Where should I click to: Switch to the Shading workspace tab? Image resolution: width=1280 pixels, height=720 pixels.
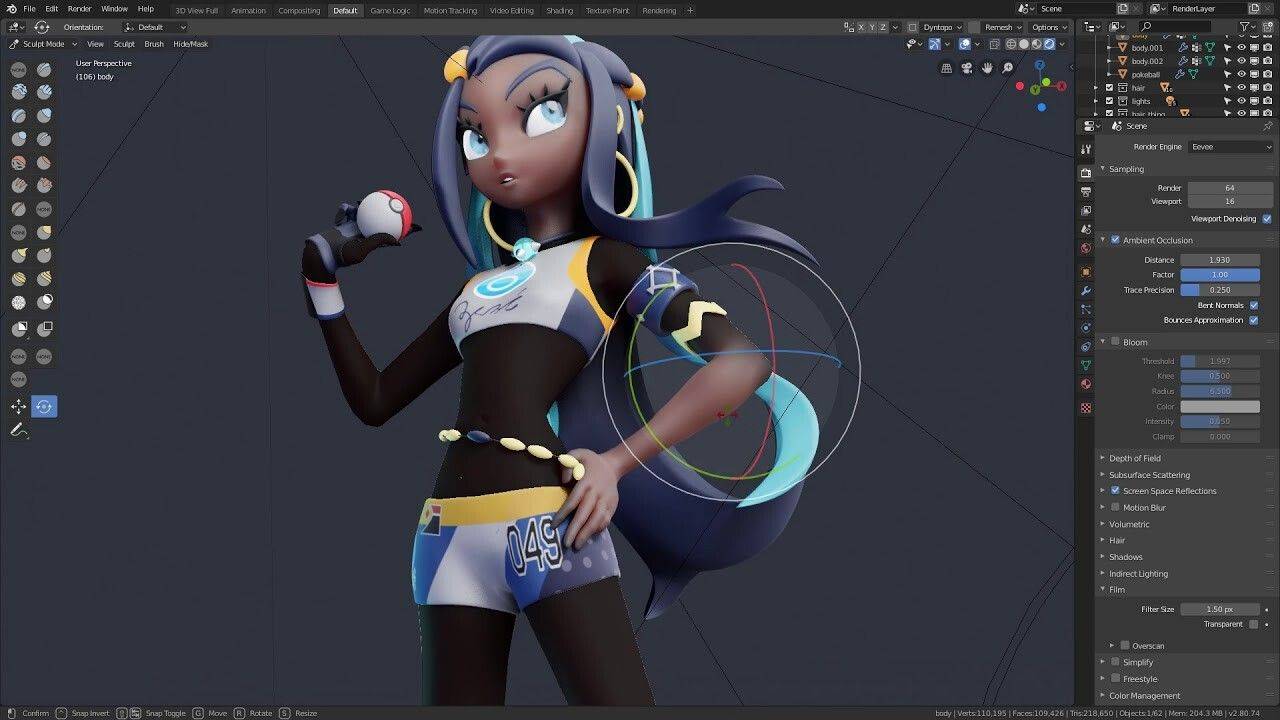pyautogui.click(x=559, y=11)
